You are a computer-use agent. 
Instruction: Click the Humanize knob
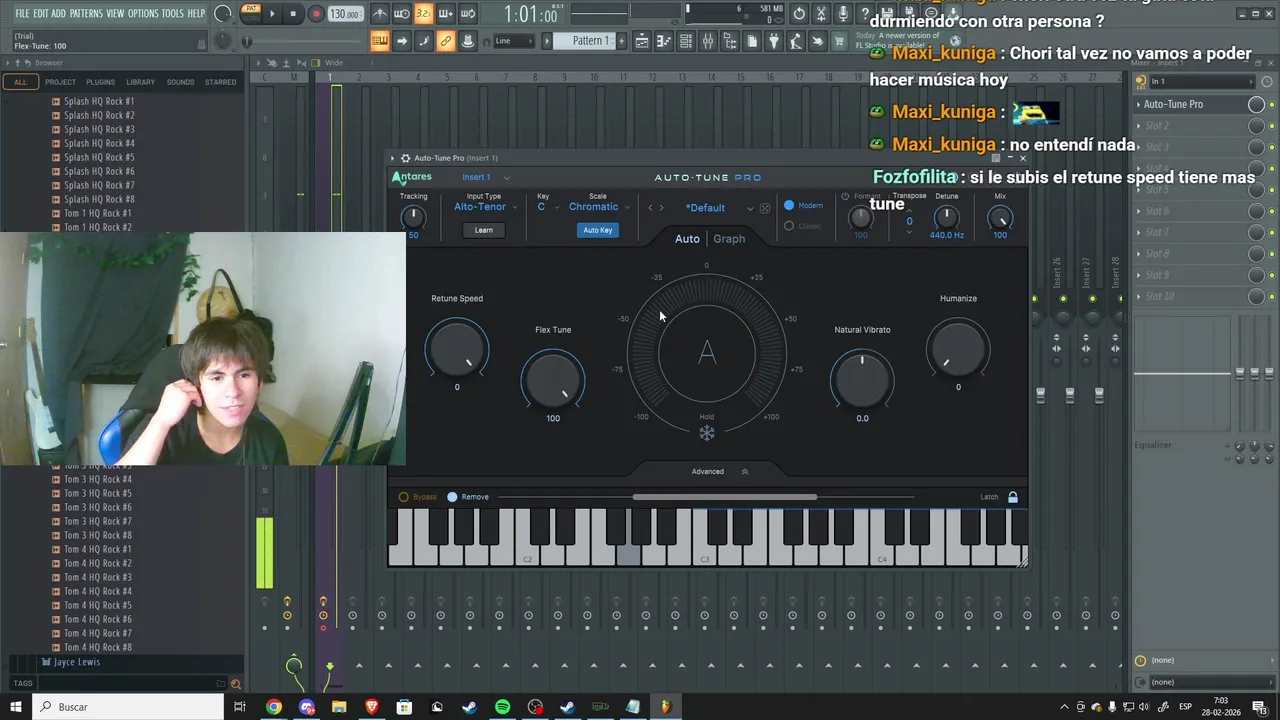(958, 349)
